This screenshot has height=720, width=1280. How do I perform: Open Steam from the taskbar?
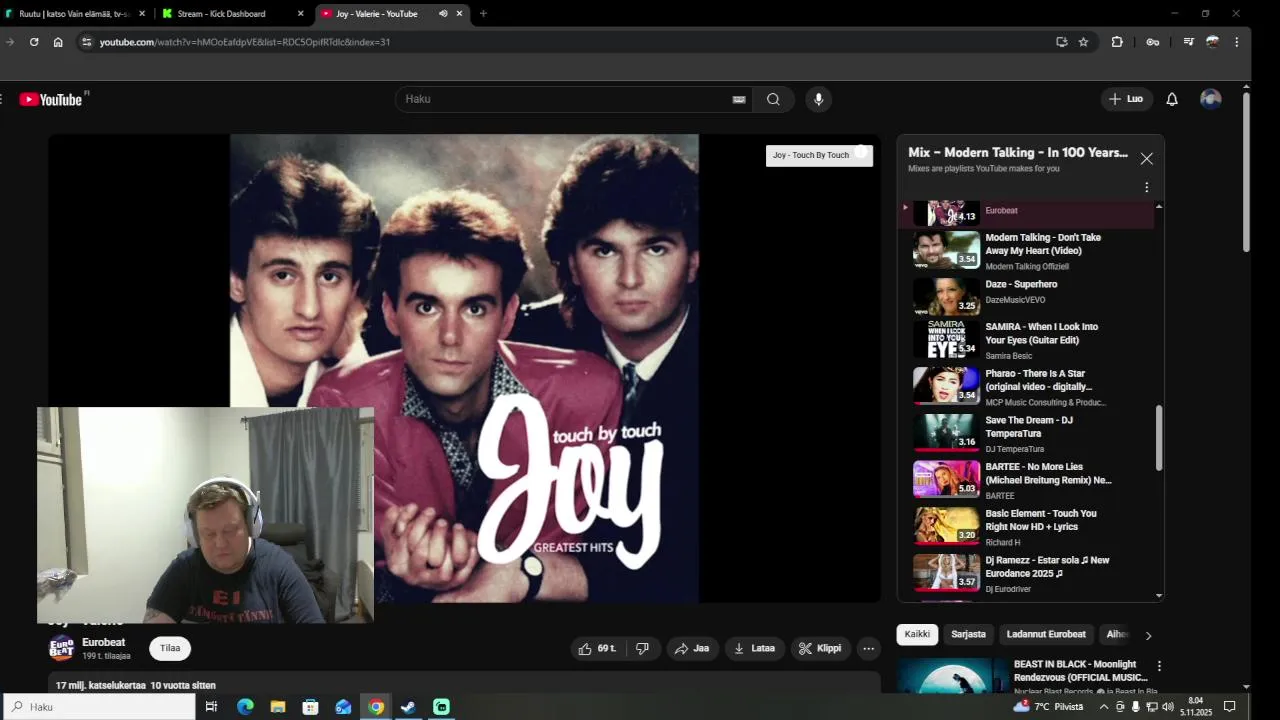click(408, 707)
